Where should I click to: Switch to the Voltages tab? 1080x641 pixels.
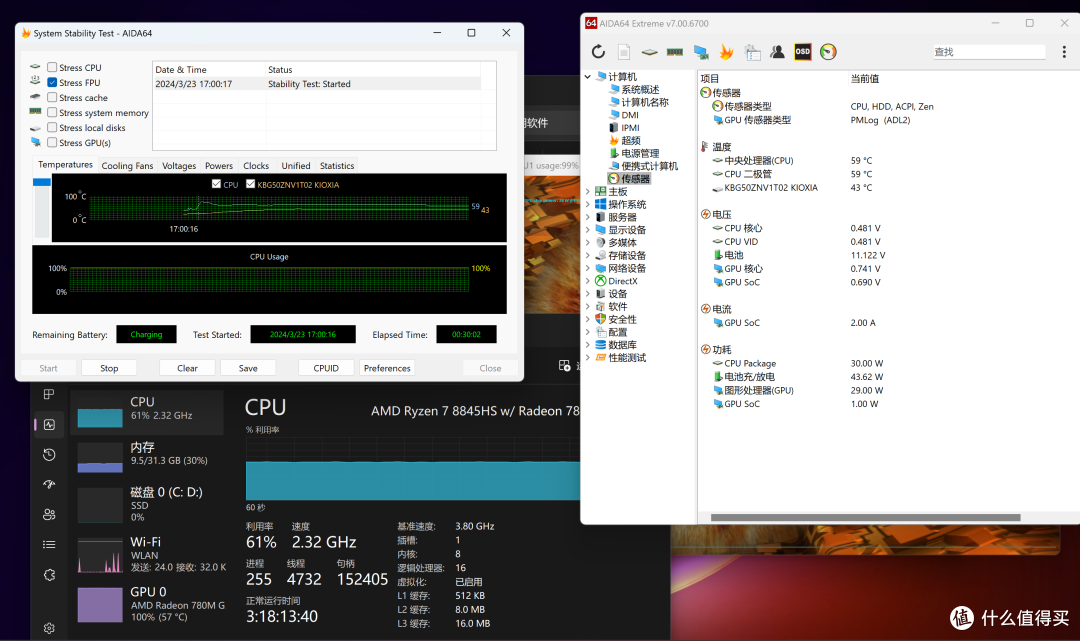[x=179, y=166]
